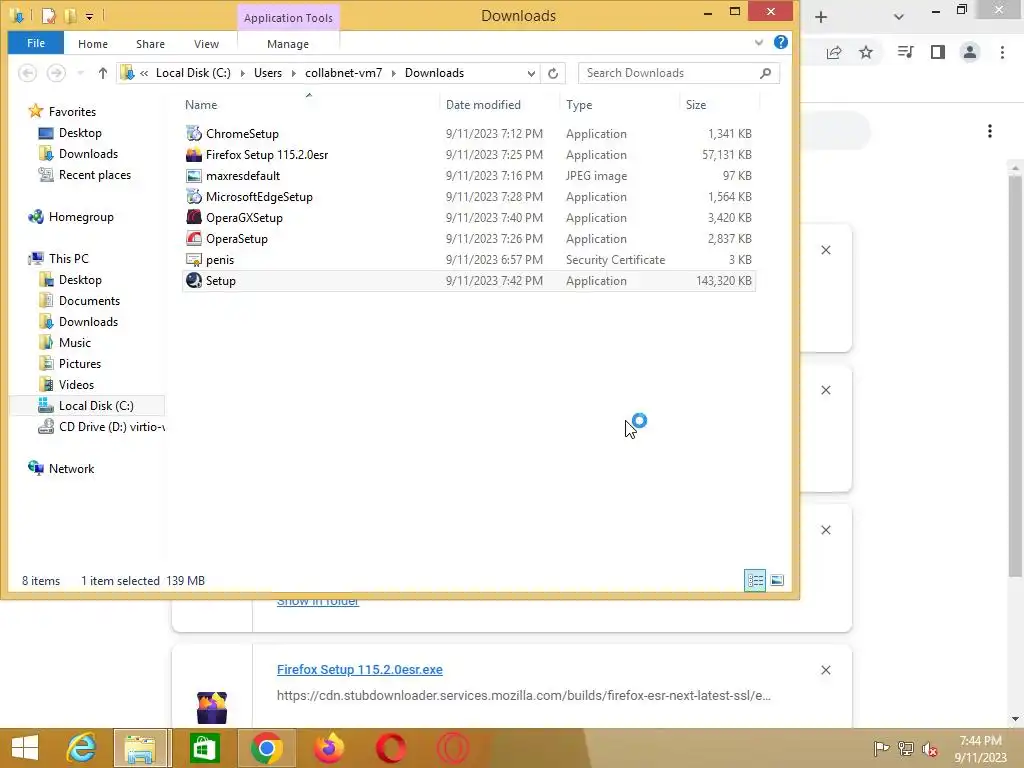
Task: Sort files by Name column header
Action: pos(309,104)
